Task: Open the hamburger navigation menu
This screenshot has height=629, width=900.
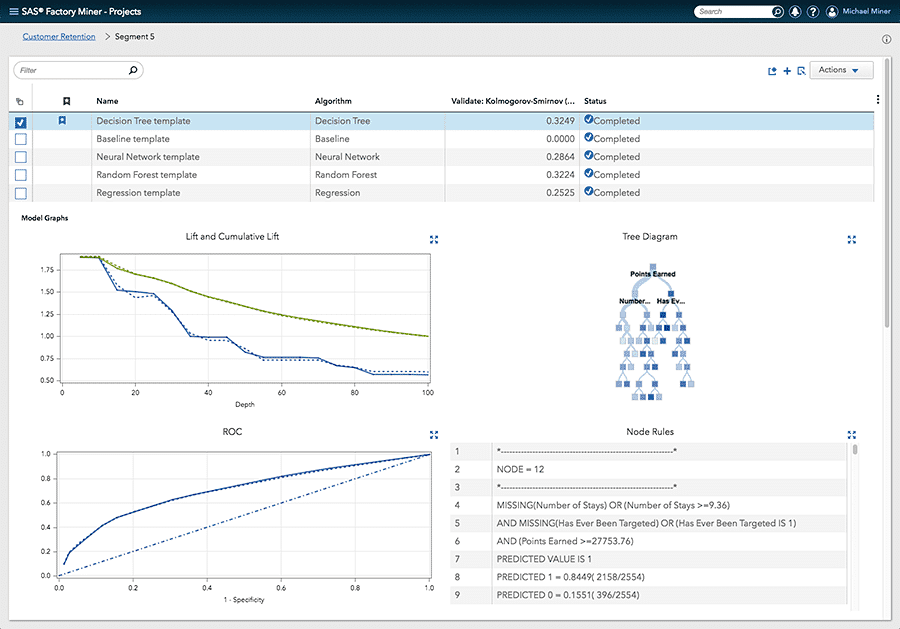Action: (12, 11)
